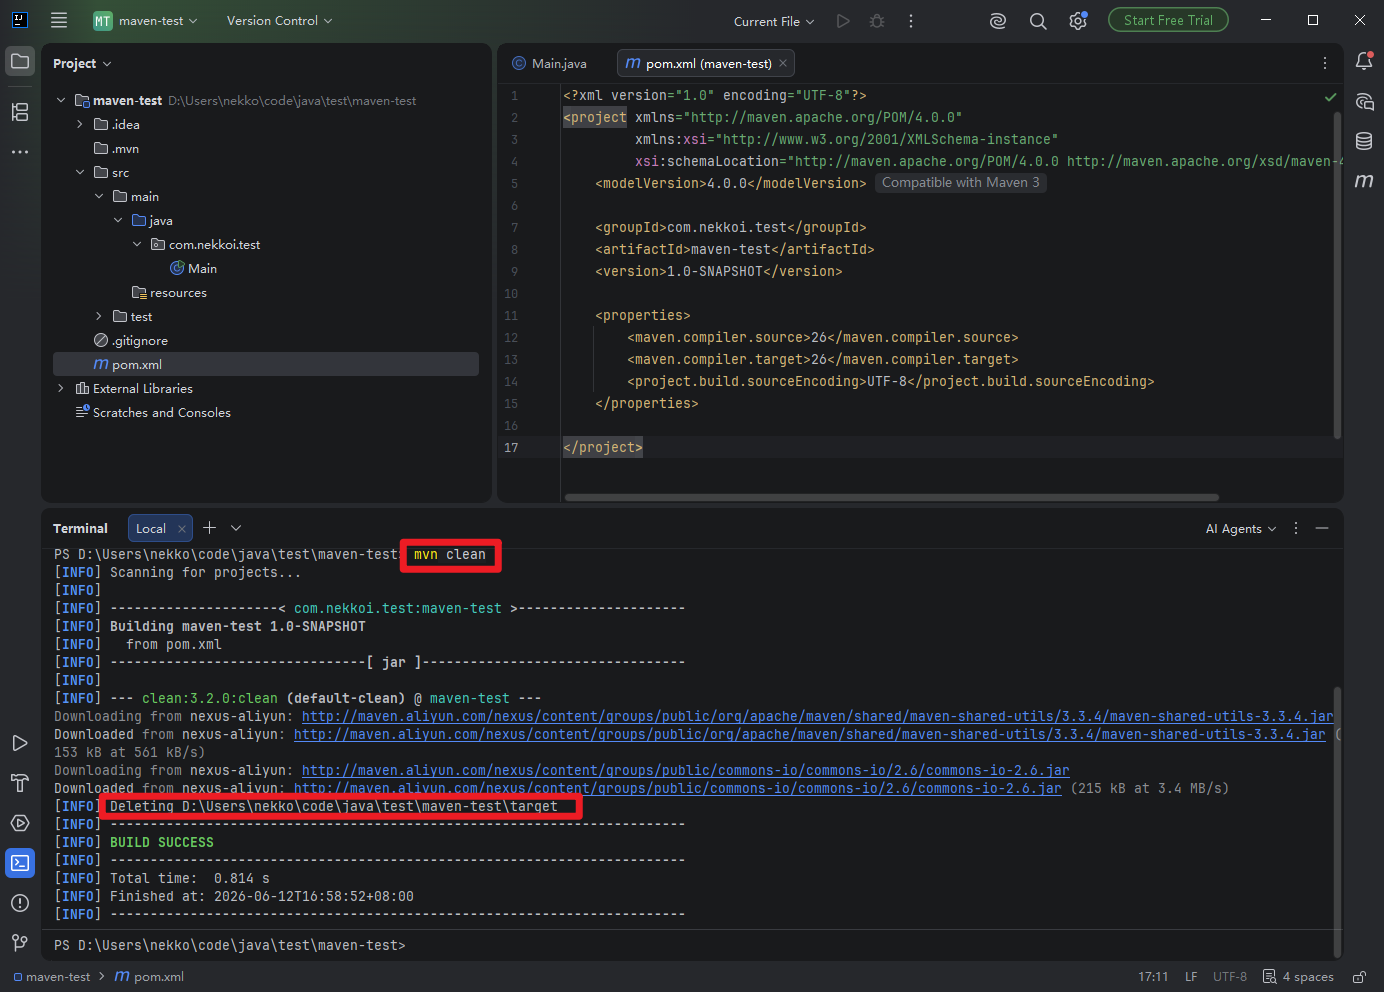Click pom.xml breadcrumb in status bar
Screen dimensions: 1384x992
150,977
